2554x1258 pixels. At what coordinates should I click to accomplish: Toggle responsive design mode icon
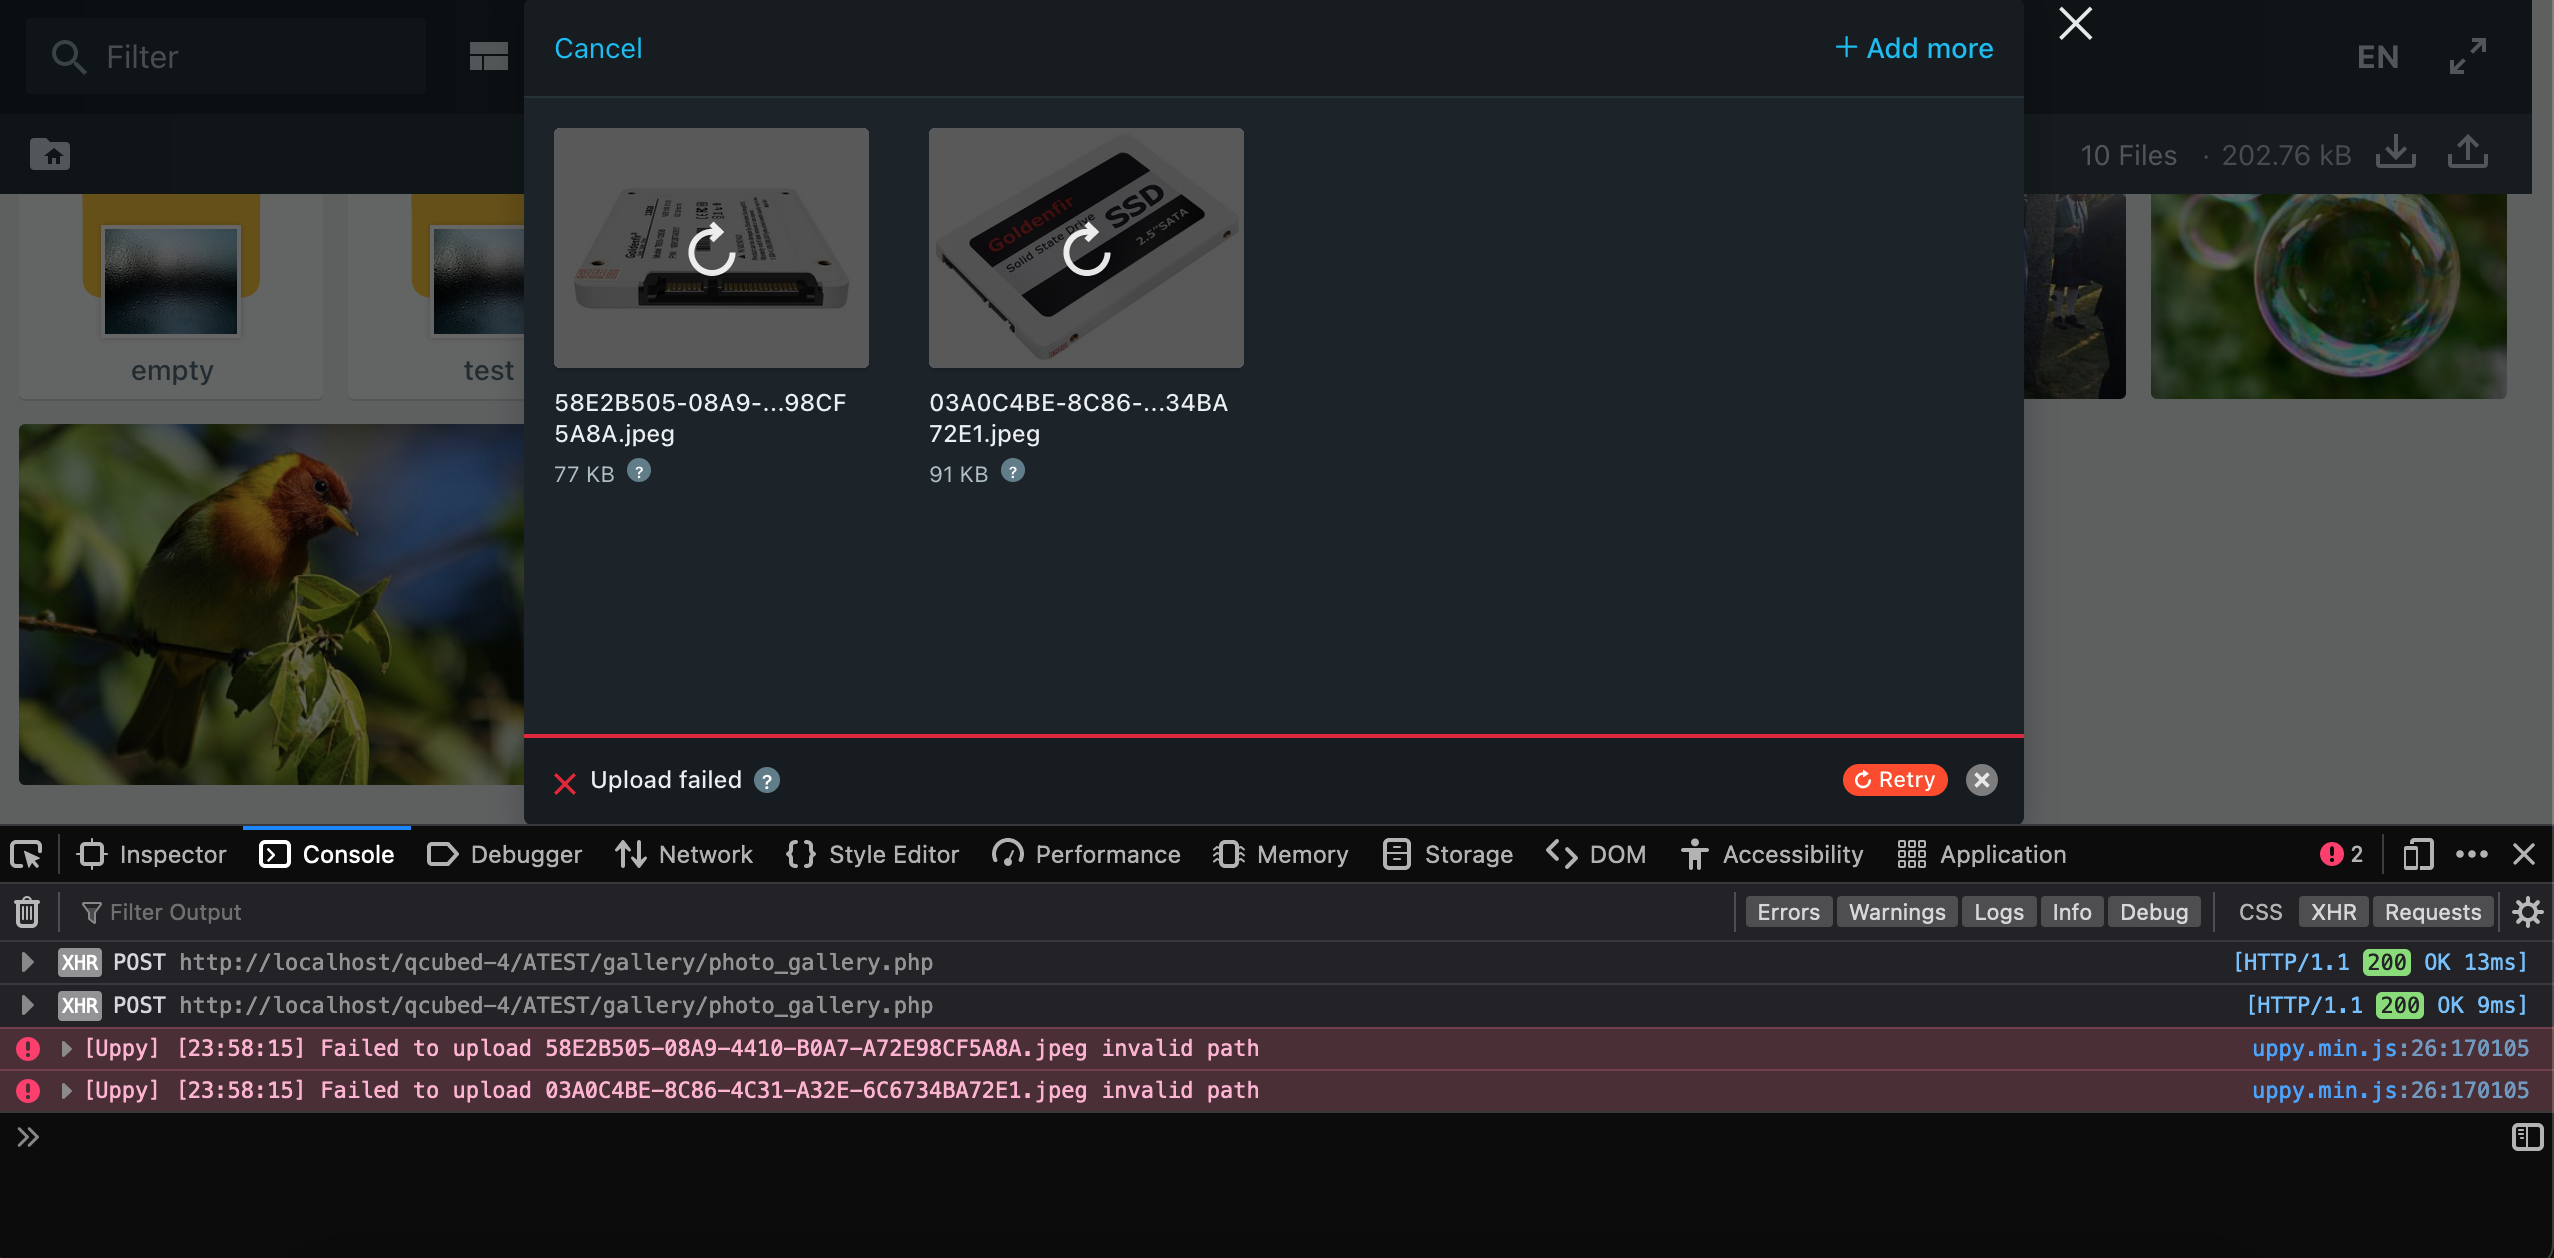[2418, 855]
